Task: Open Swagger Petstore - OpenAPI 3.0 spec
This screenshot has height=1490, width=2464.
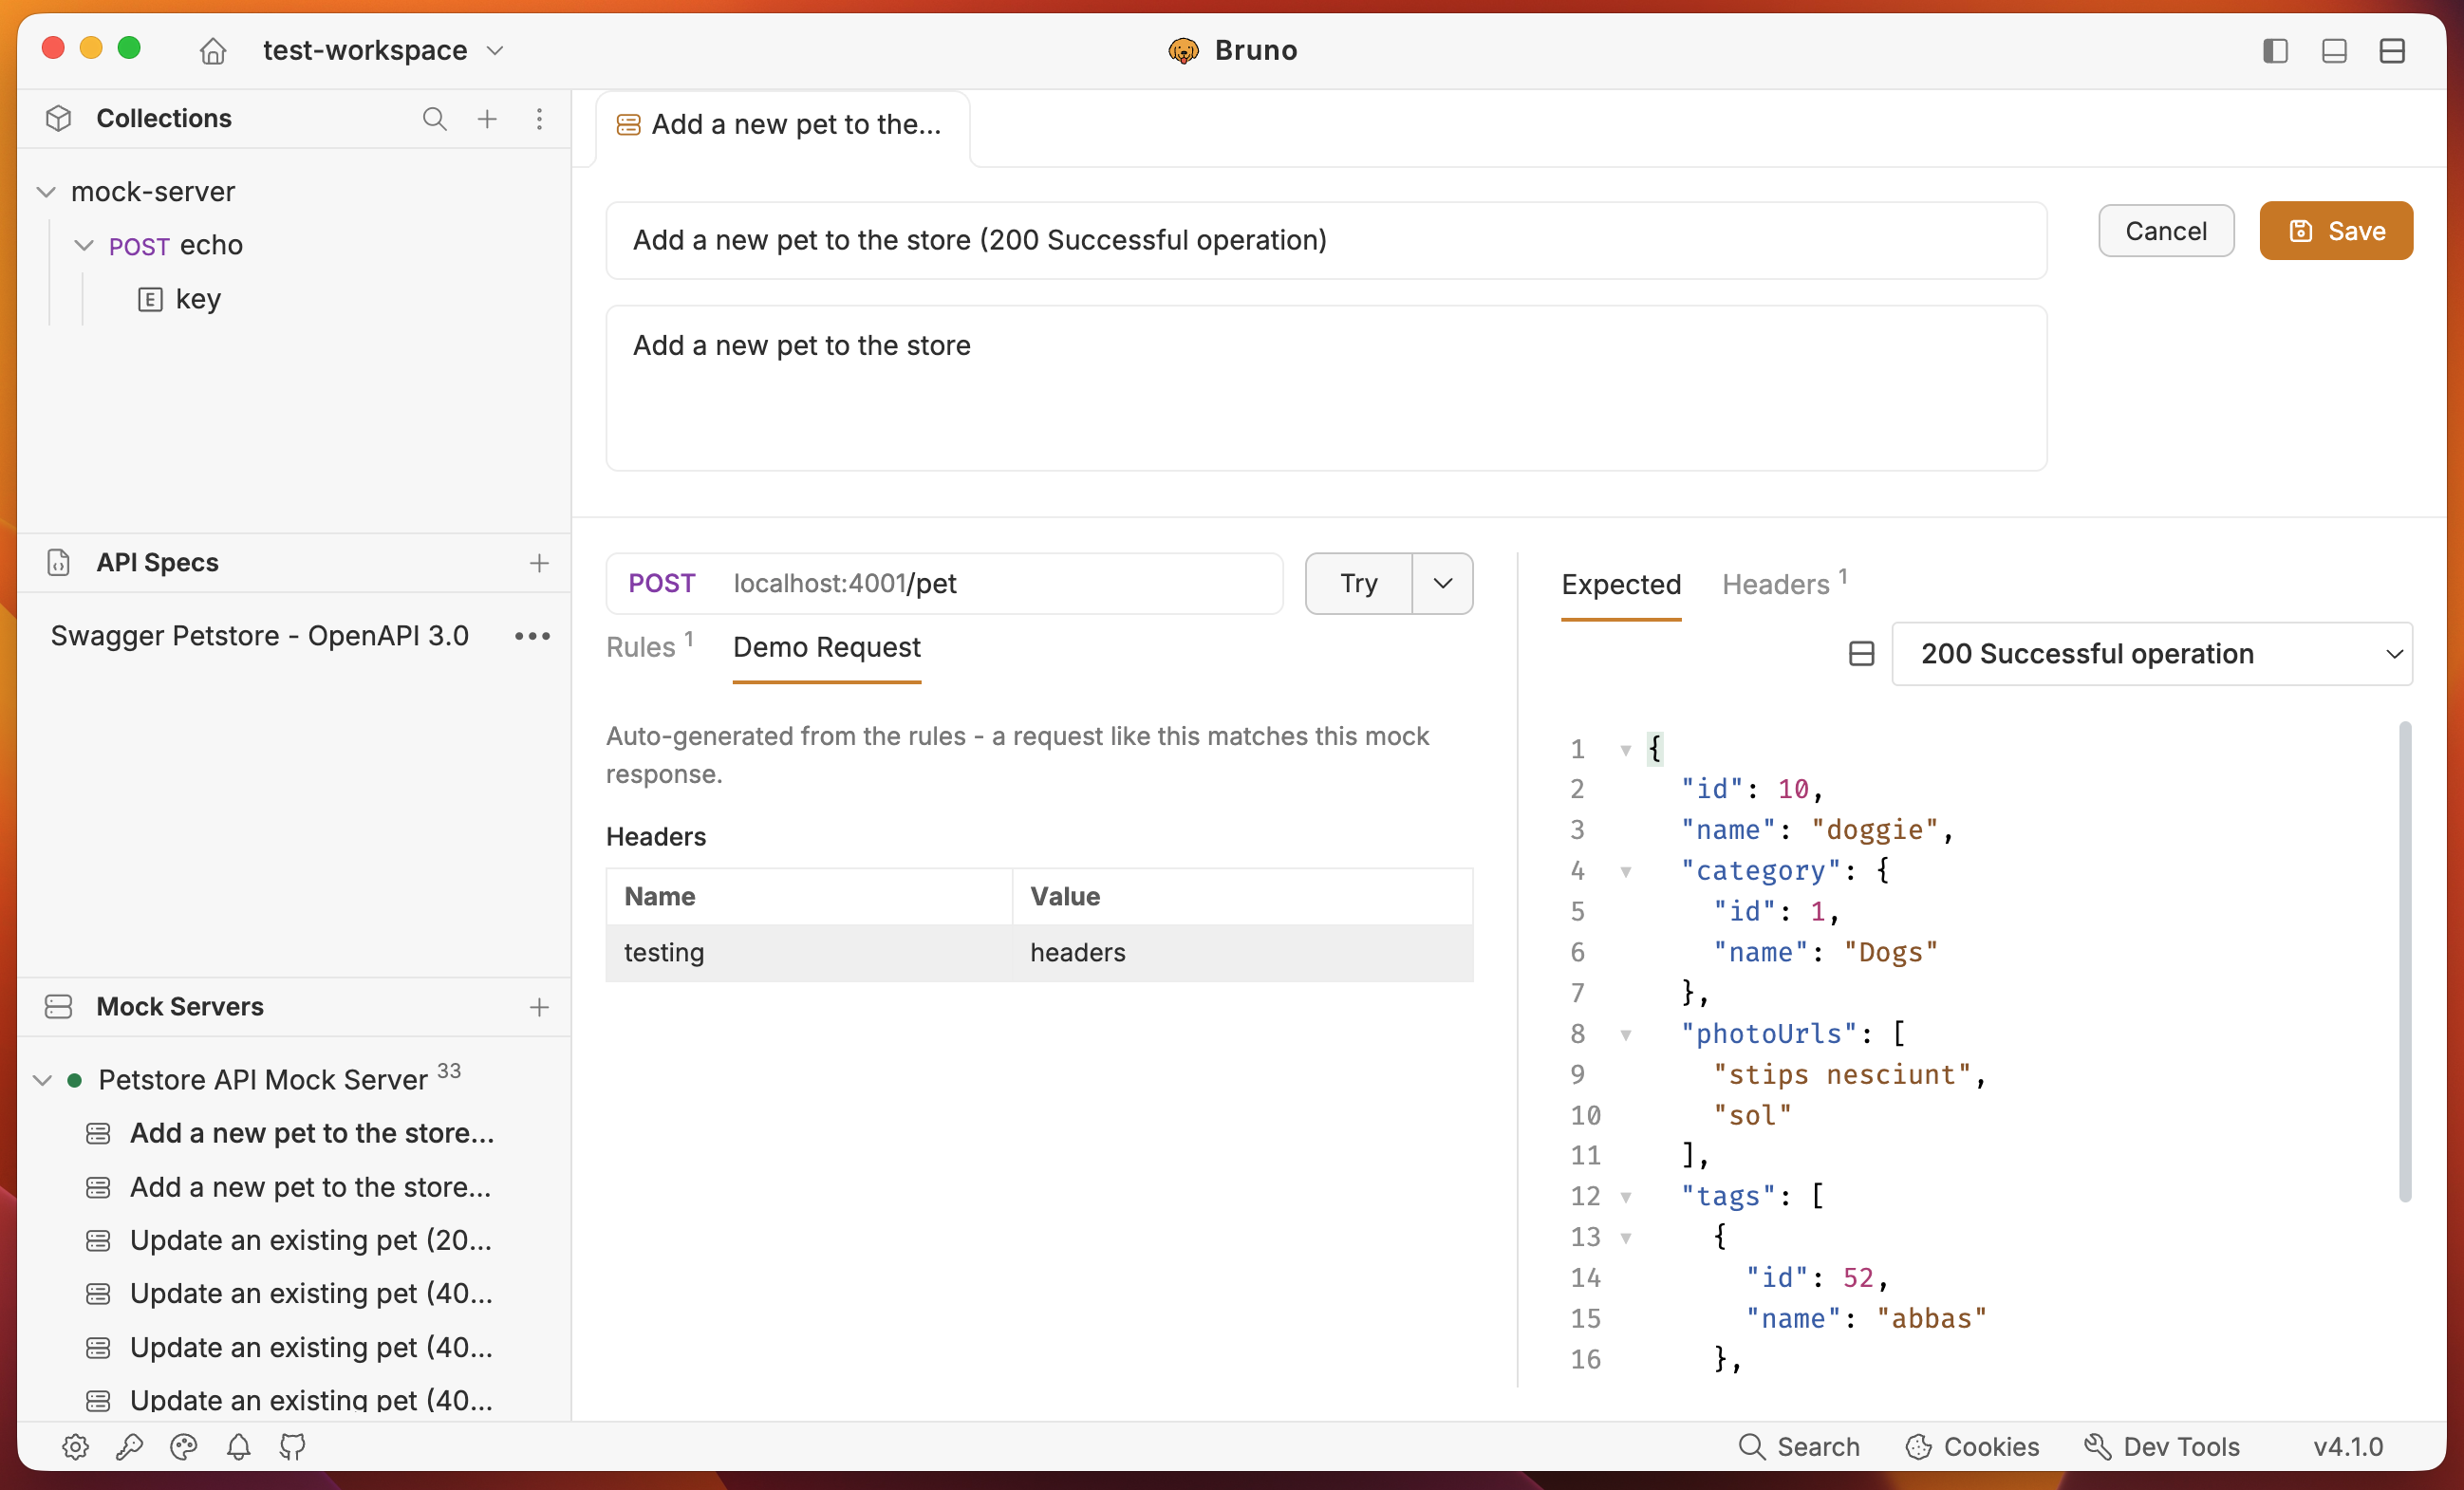Action: tap(260, 636)
